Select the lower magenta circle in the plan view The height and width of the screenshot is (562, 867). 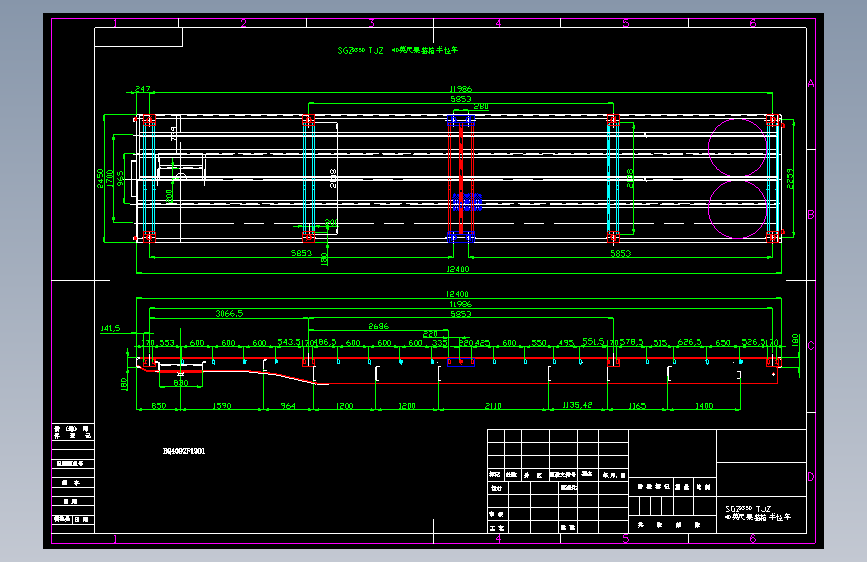coord(737,209)
